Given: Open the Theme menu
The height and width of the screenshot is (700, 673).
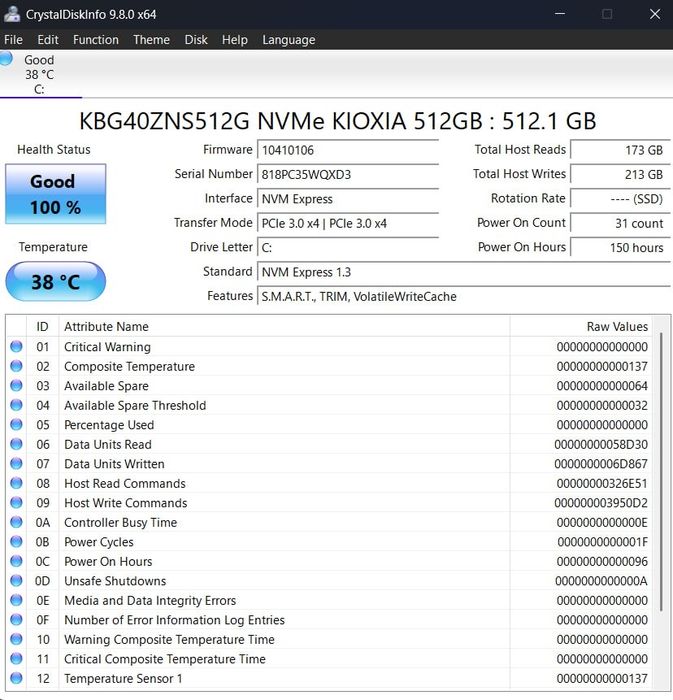Looking at the screenshot, I should click(151, 40).
